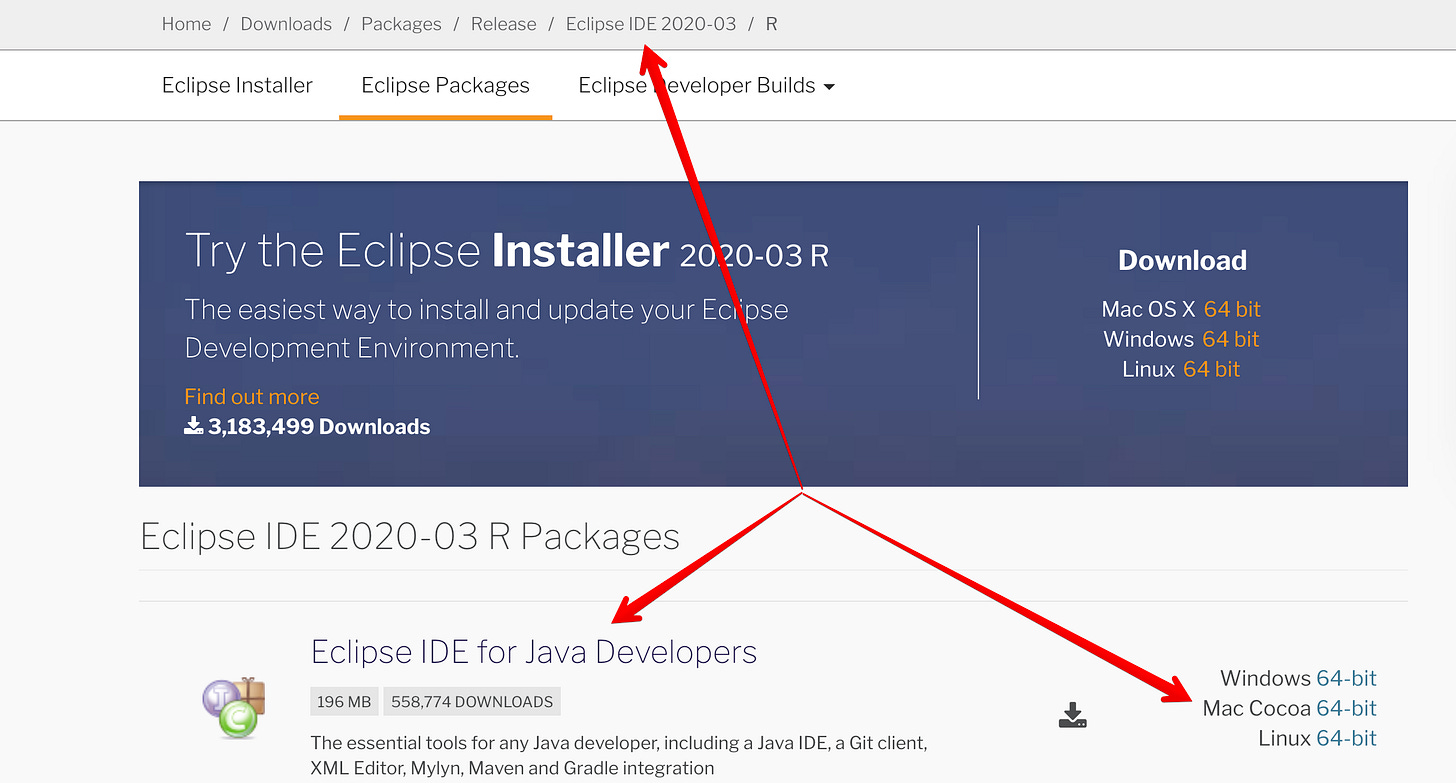Click the 196 MB size badge
Viewport: 1456px width, 783px height.
[x=344, y=702]
